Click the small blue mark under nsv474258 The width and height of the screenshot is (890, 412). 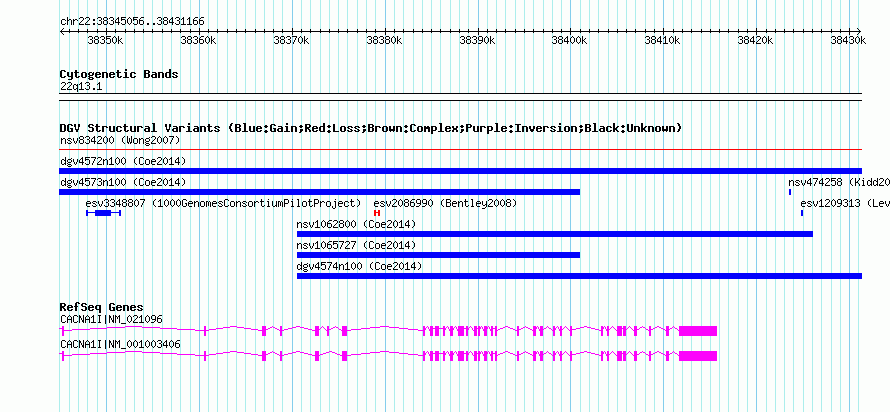(790, 192)
